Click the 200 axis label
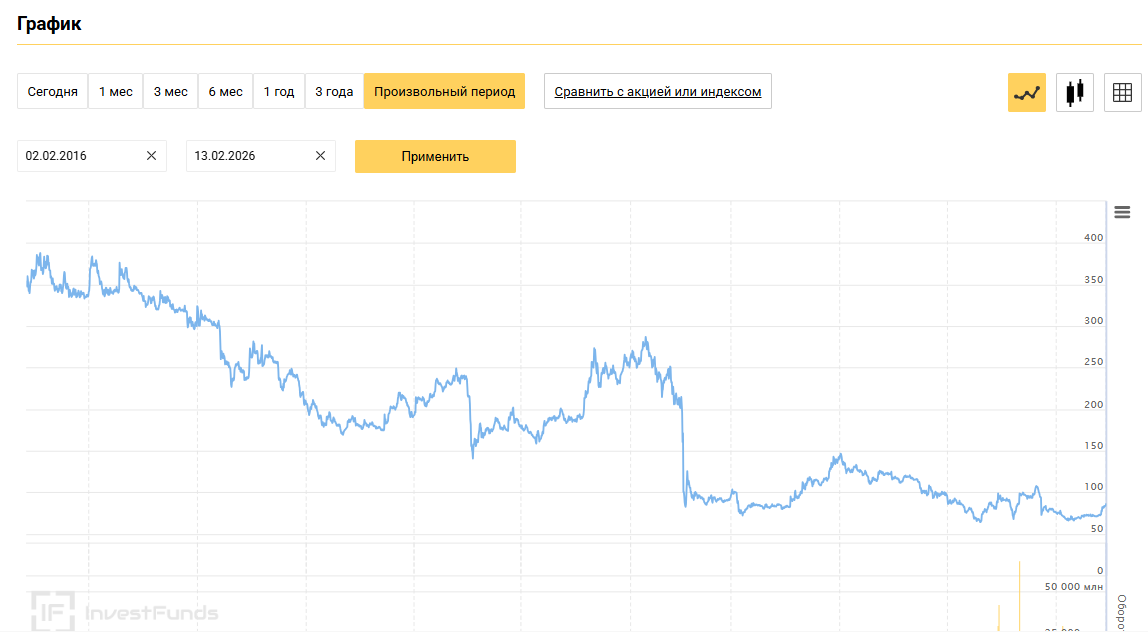The height and width of the screenshot is (644, 1148). [x=1093, y=404]
